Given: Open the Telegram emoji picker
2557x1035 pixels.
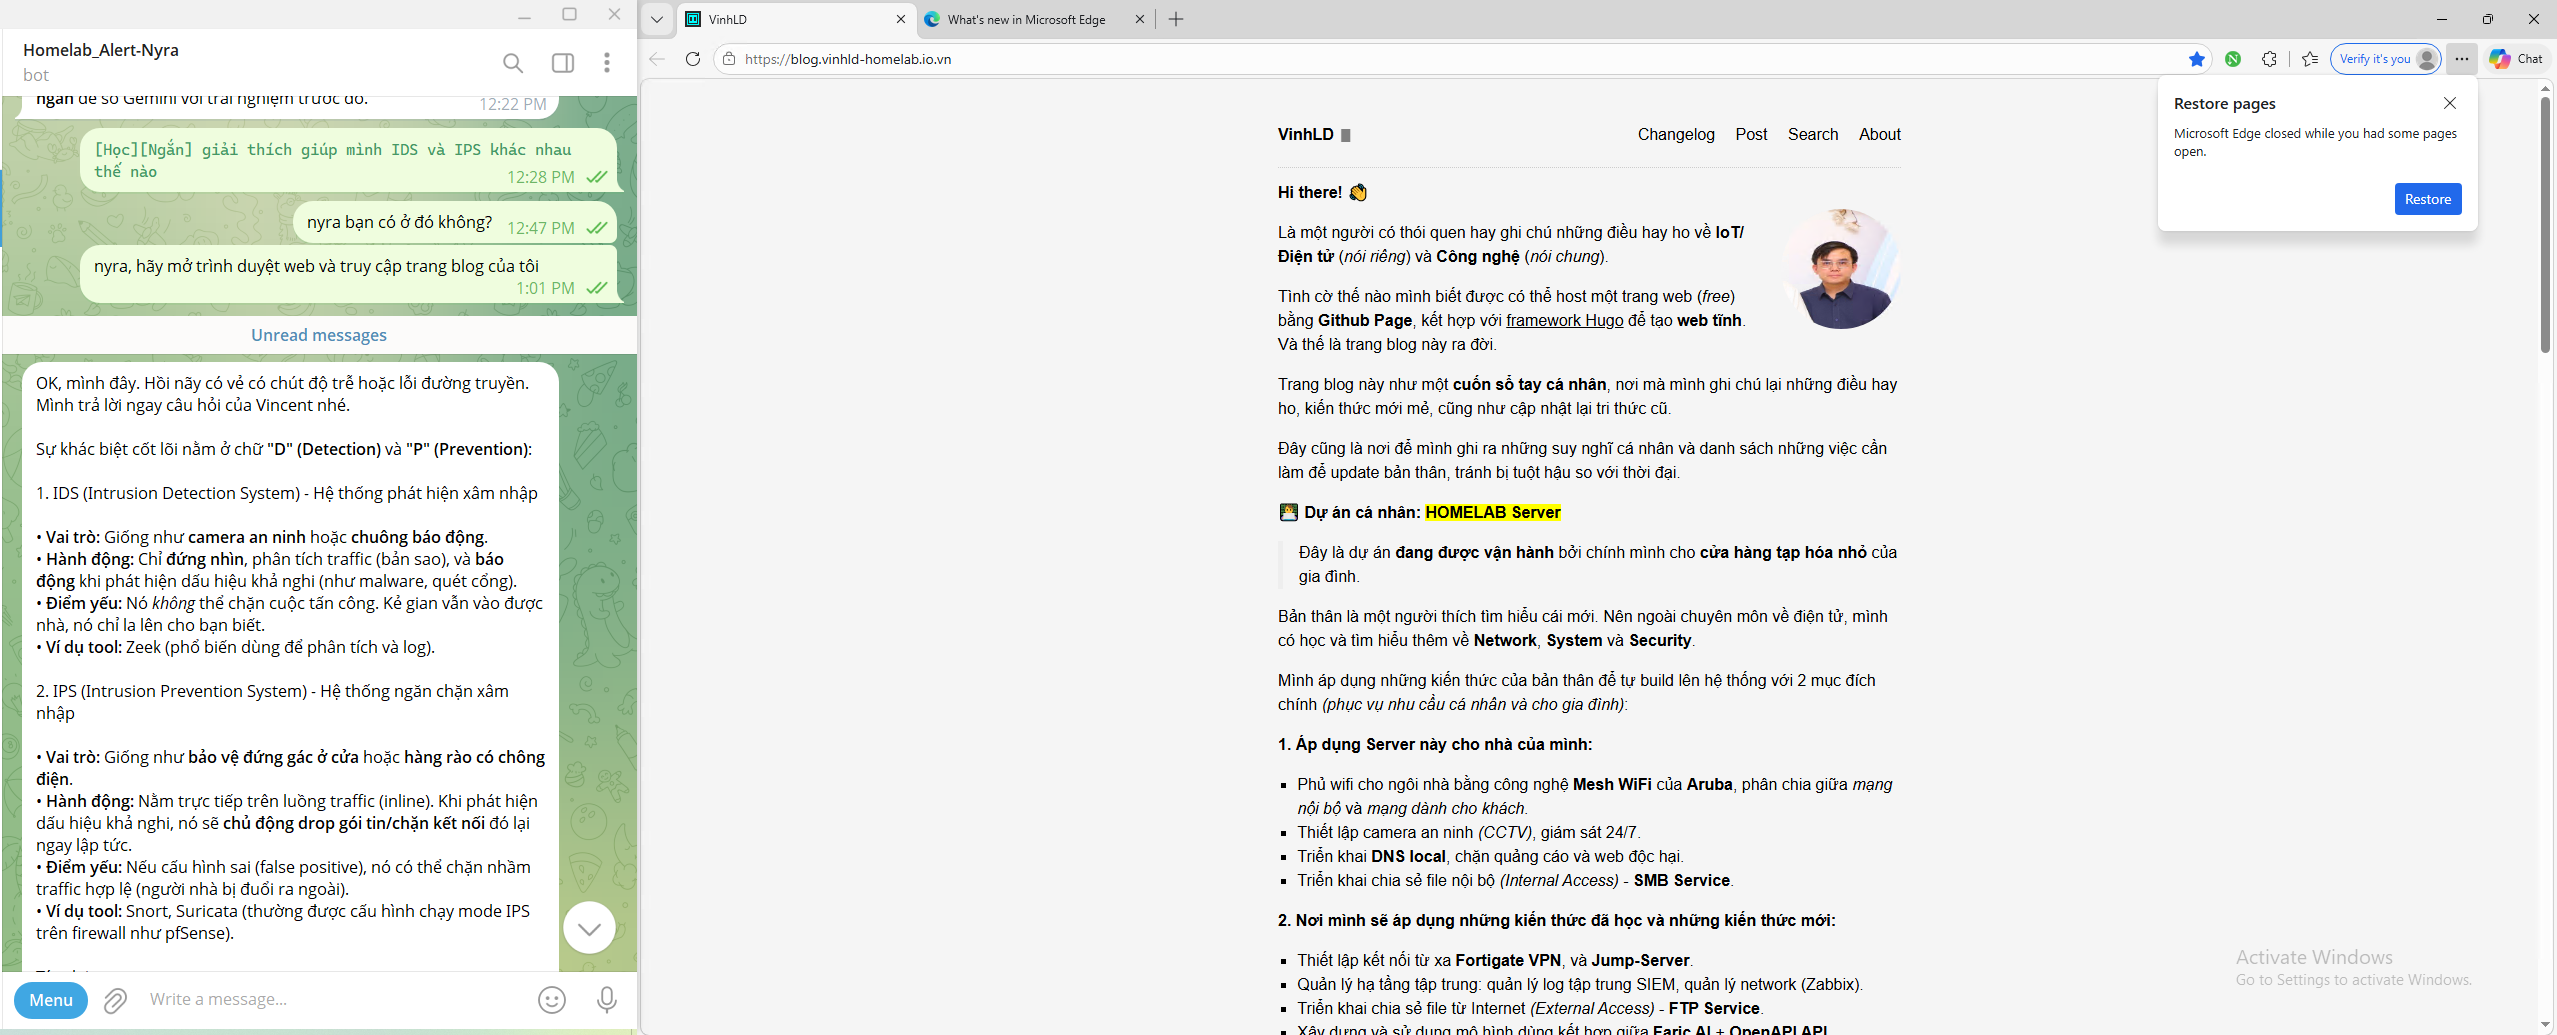Looking at the screenshot, I should coord(552,1000).
